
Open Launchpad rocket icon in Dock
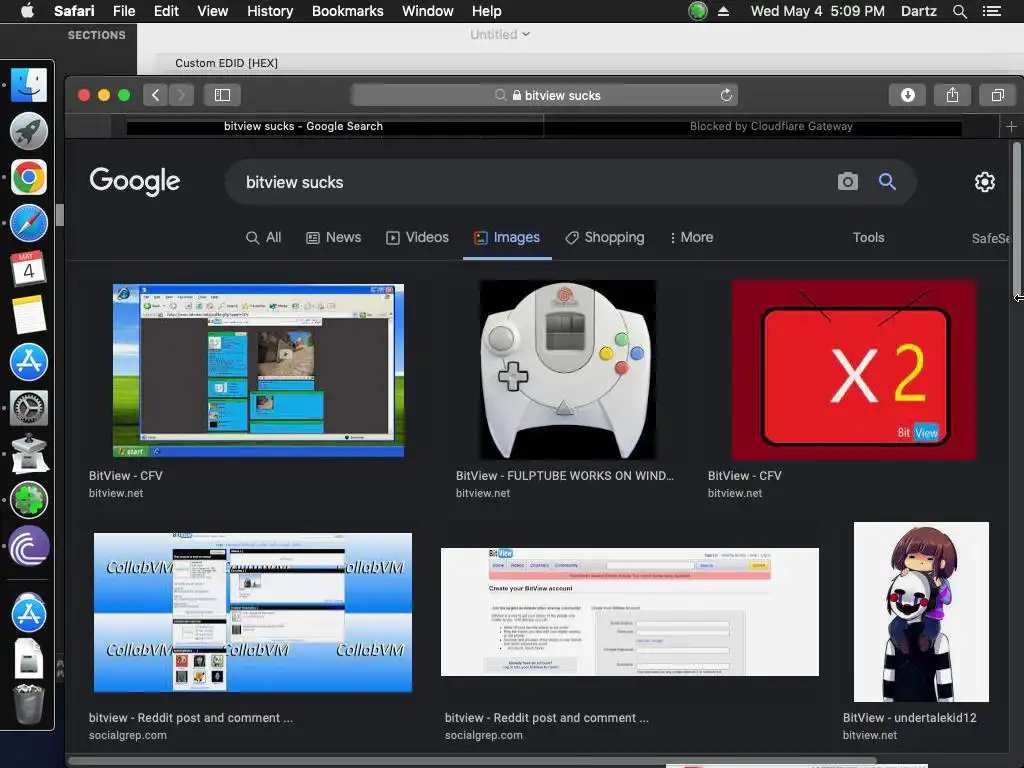29,131
